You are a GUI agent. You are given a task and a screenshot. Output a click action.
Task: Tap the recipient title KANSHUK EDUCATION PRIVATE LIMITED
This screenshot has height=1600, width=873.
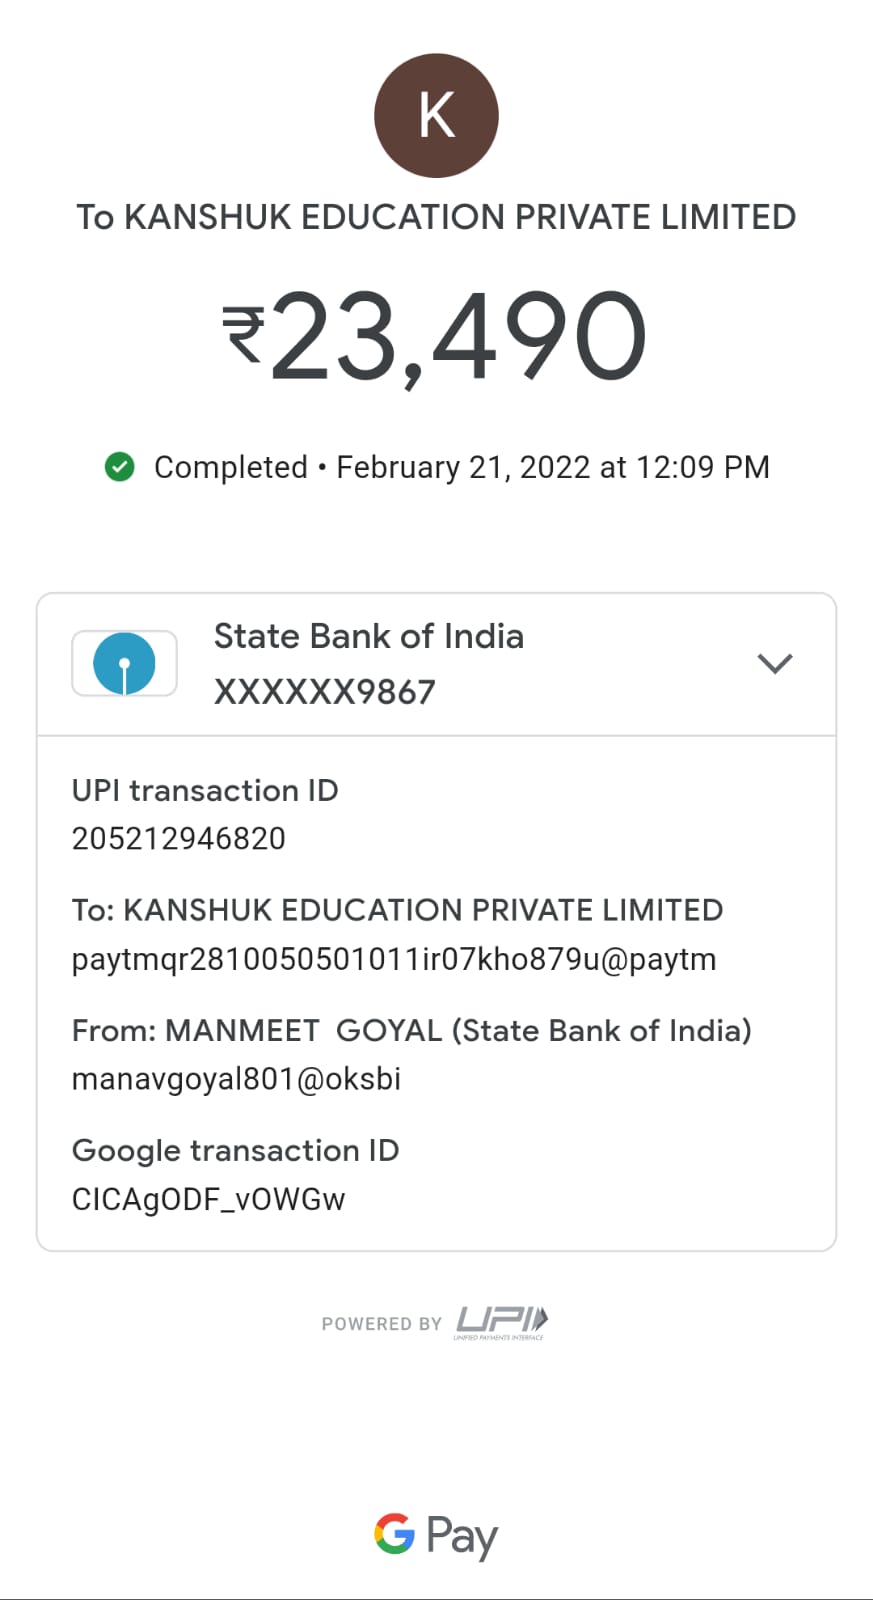point(436,217)
